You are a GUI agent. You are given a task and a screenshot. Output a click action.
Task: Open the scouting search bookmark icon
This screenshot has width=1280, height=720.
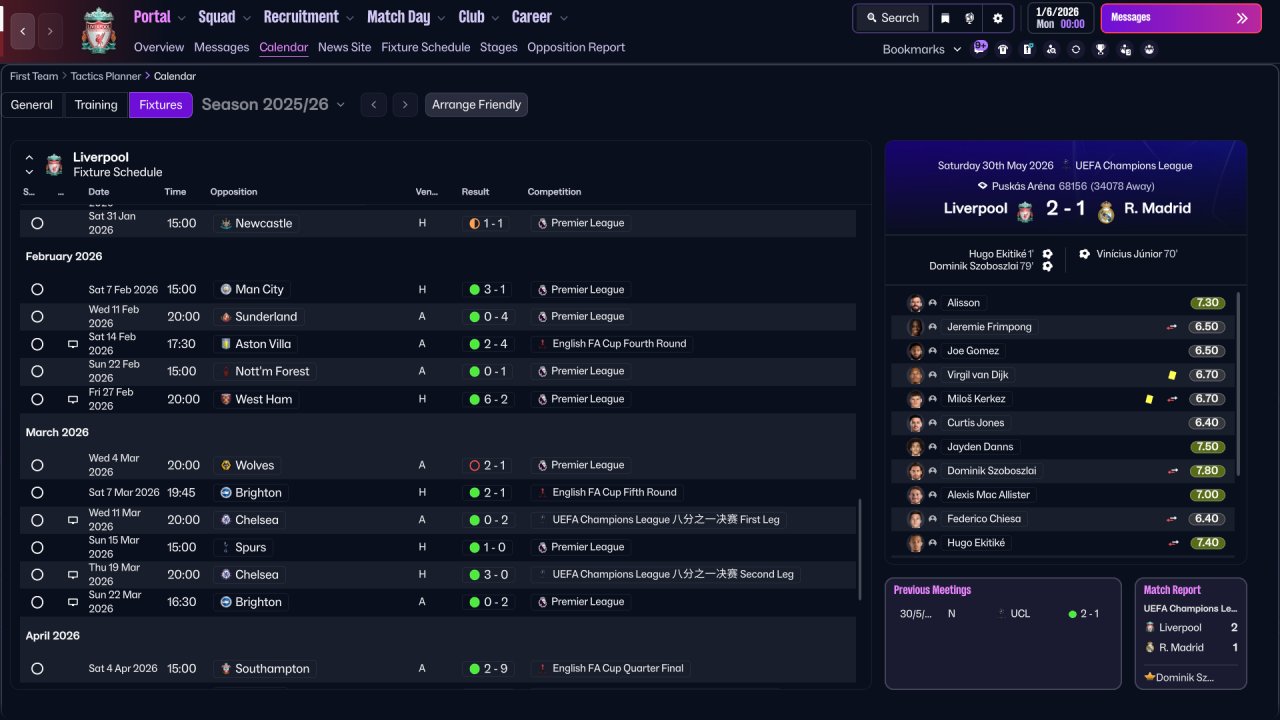pyautogui.click(x=1051, y=49)
